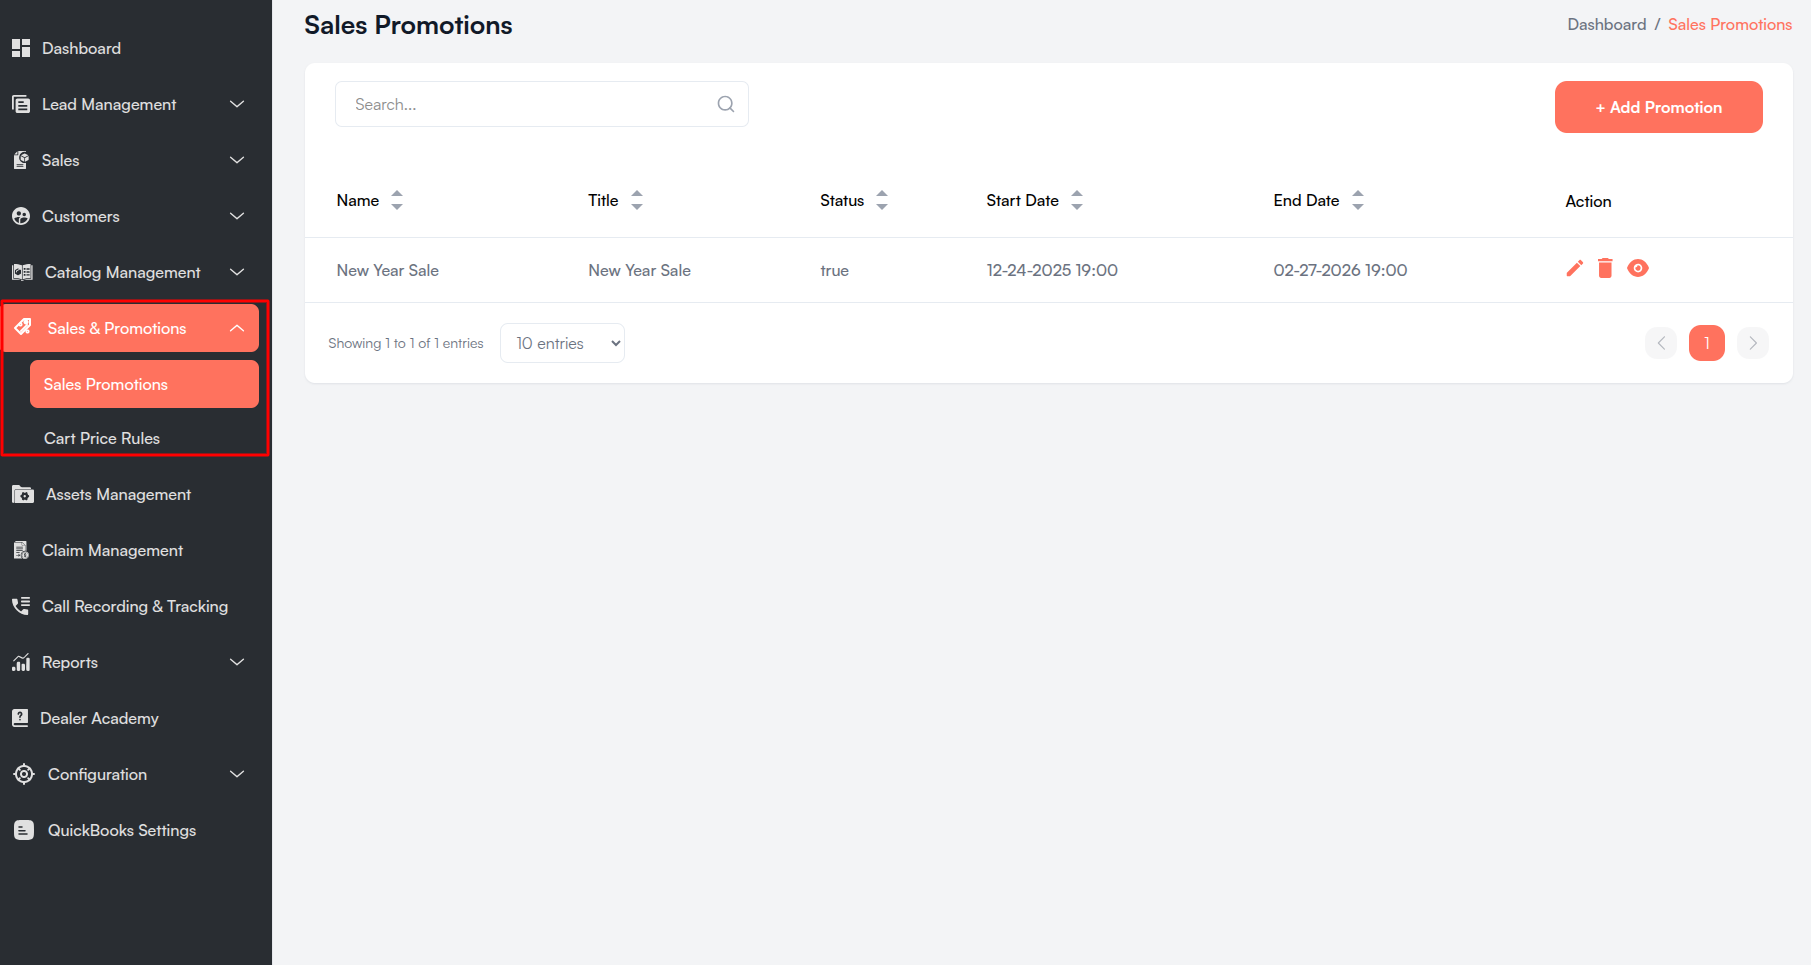The height and width of the screenshot is (965, 1811).
Task: Edit the New Year Sale promotion
Action: click(x=1575, y=268)
